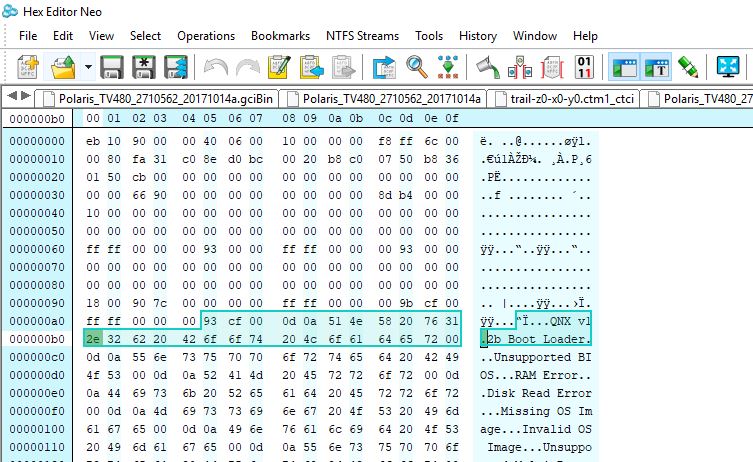Click the Undo arrow icon

[215, 68]
